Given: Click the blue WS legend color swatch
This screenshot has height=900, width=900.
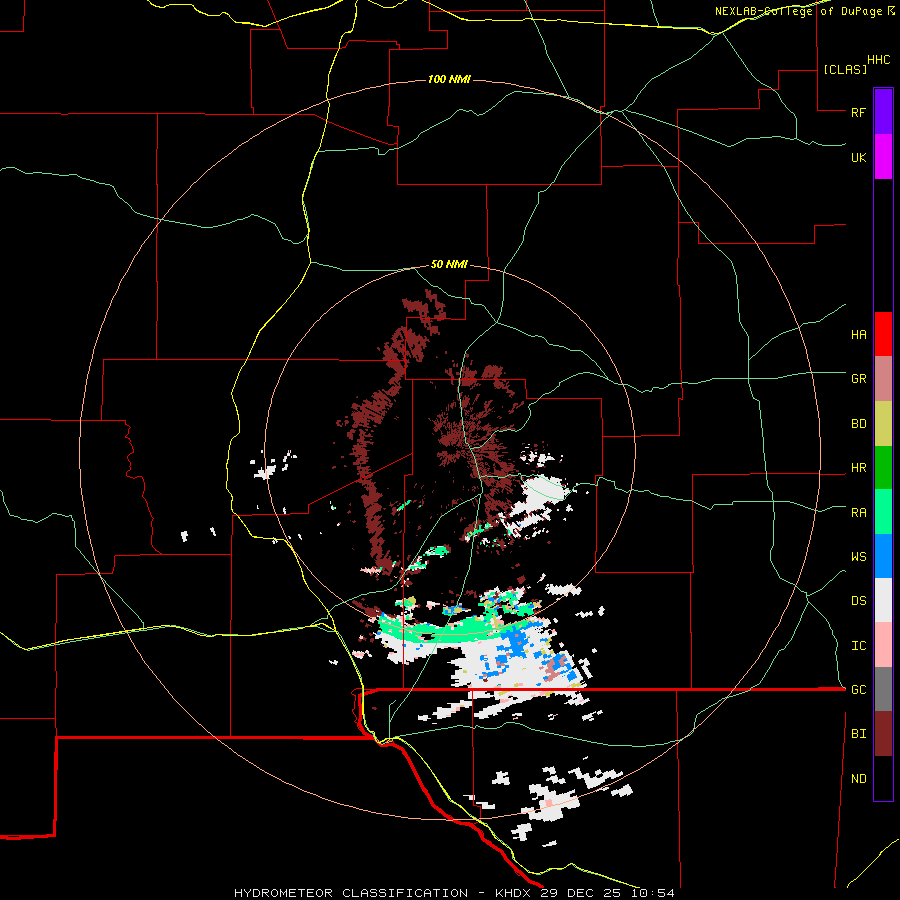Looking at the screenshot, I should (x=883, y=556).
